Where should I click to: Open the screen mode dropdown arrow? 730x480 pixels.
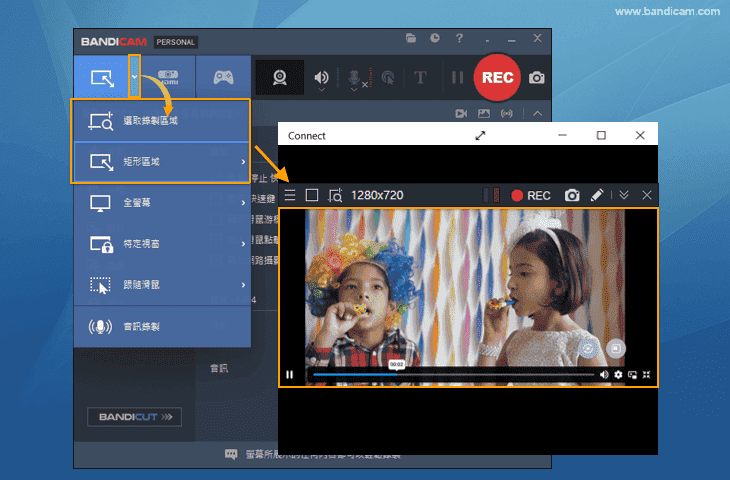click(x=134, y=77)
